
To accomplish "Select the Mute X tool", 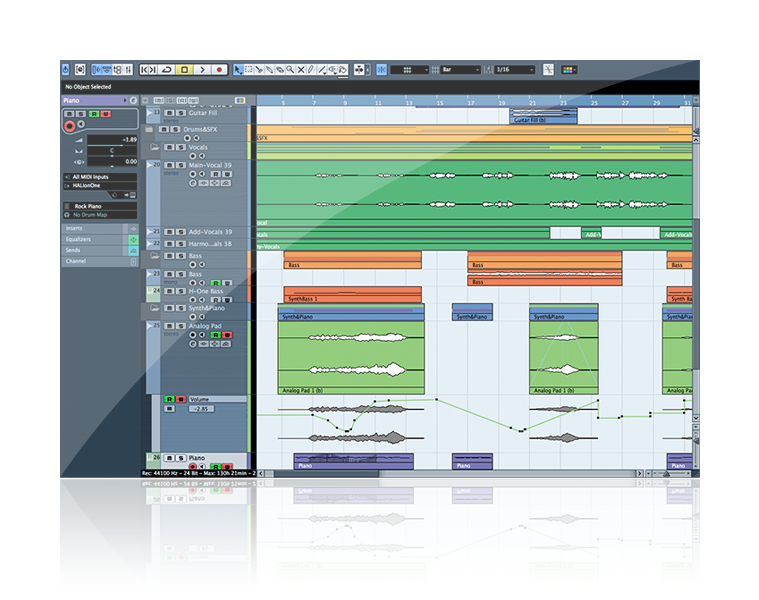I will (301, 70).
